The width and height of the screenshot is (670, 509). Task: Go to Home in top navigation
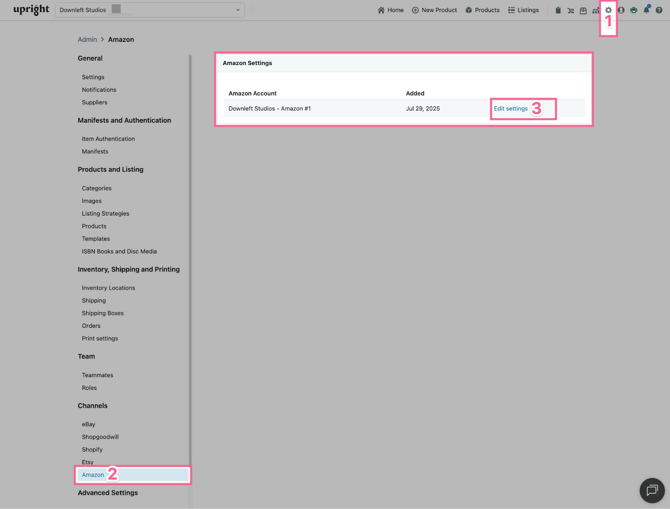(390, 10)
